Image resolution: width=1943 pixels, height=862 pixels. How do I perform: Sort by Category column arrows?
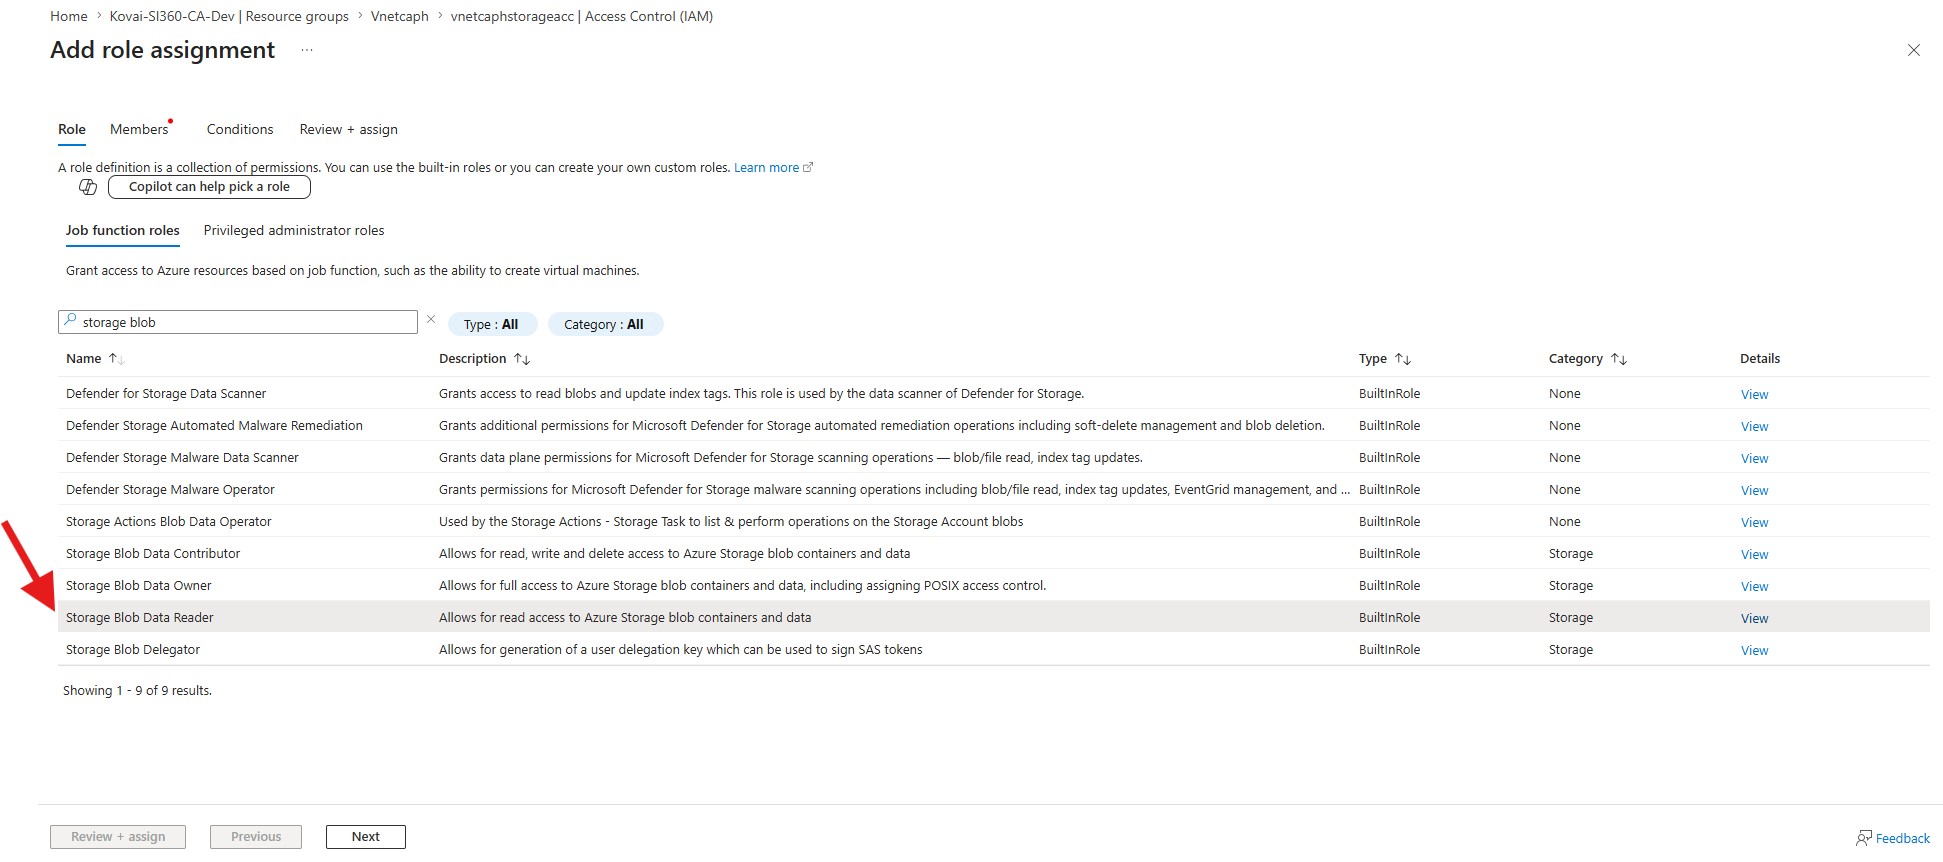[x=1619, y=359]
